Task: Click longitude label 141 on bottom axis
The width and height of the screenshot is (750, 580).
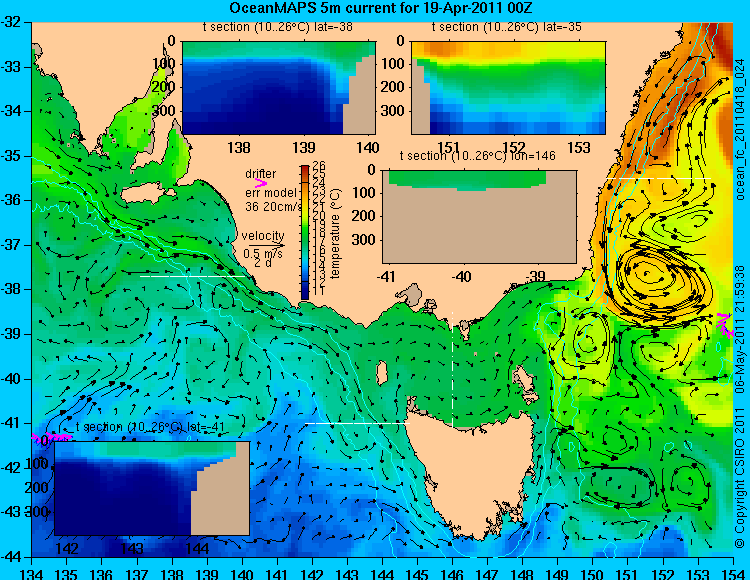Action: pos(277,574)
